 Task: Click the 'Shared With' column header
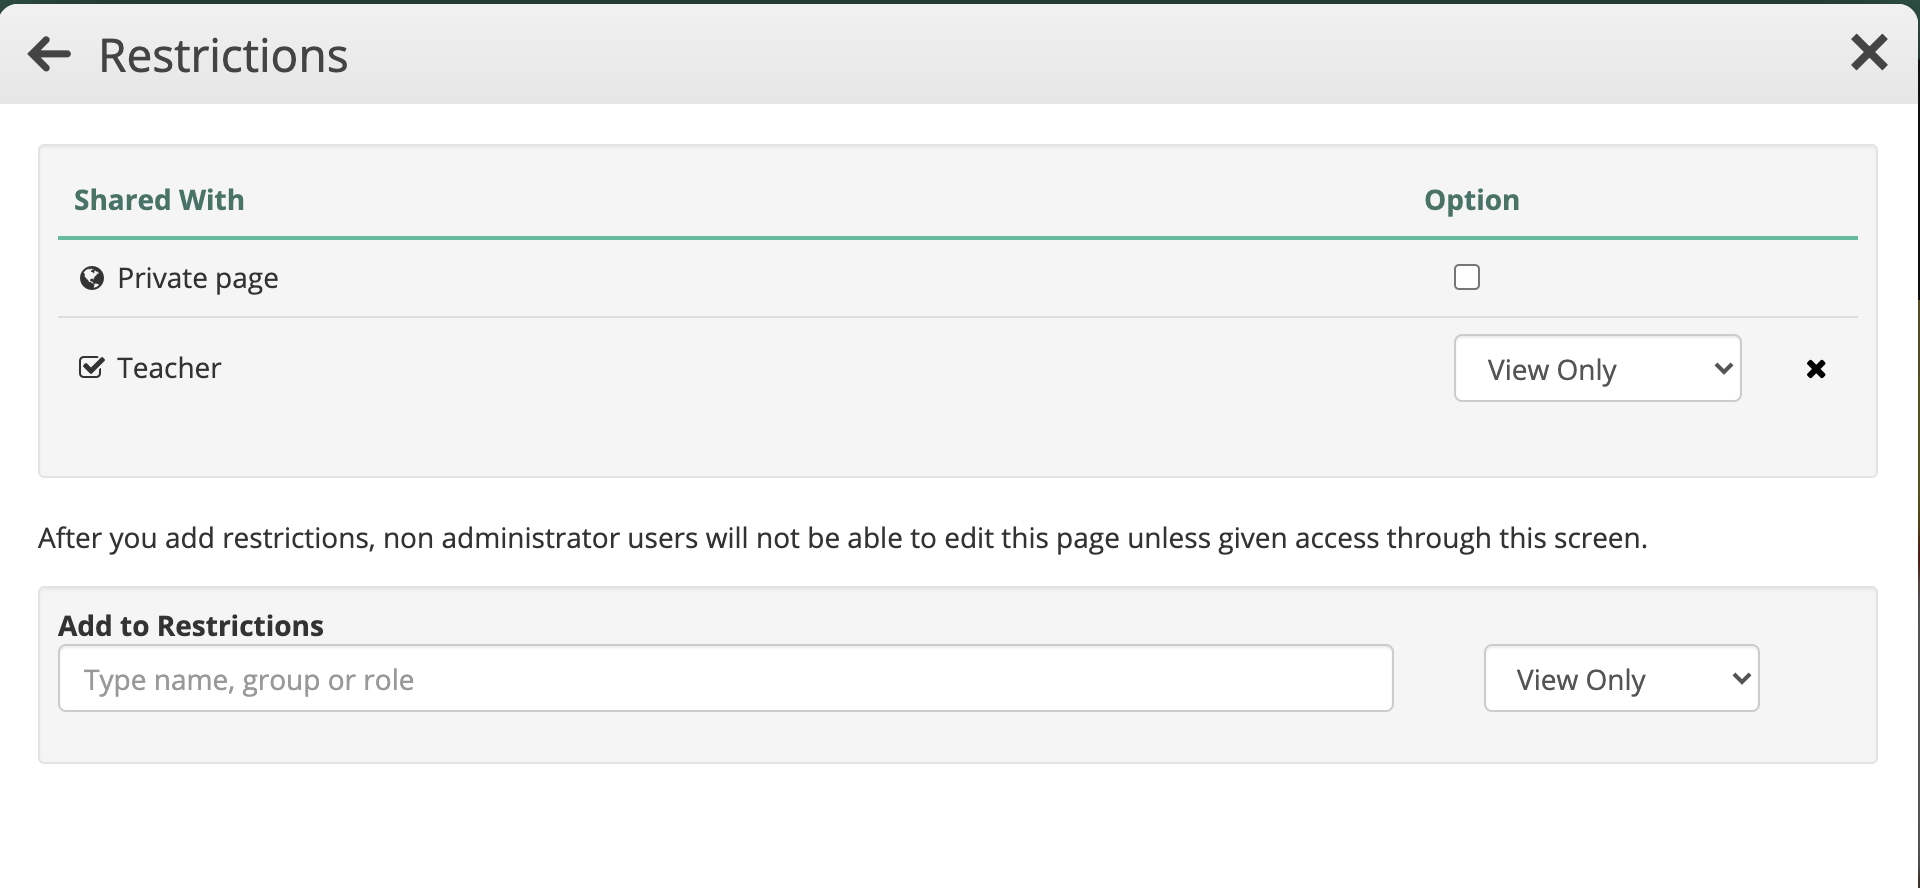click(159, 200)
